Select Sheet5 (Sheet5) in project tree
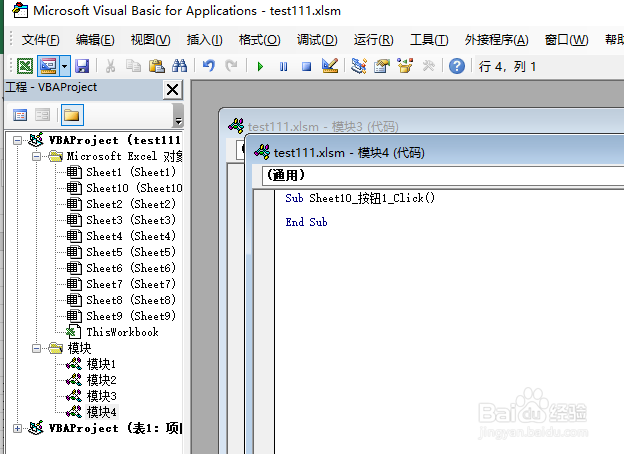Viewport: 624px width, 454px height. [121, 252]
